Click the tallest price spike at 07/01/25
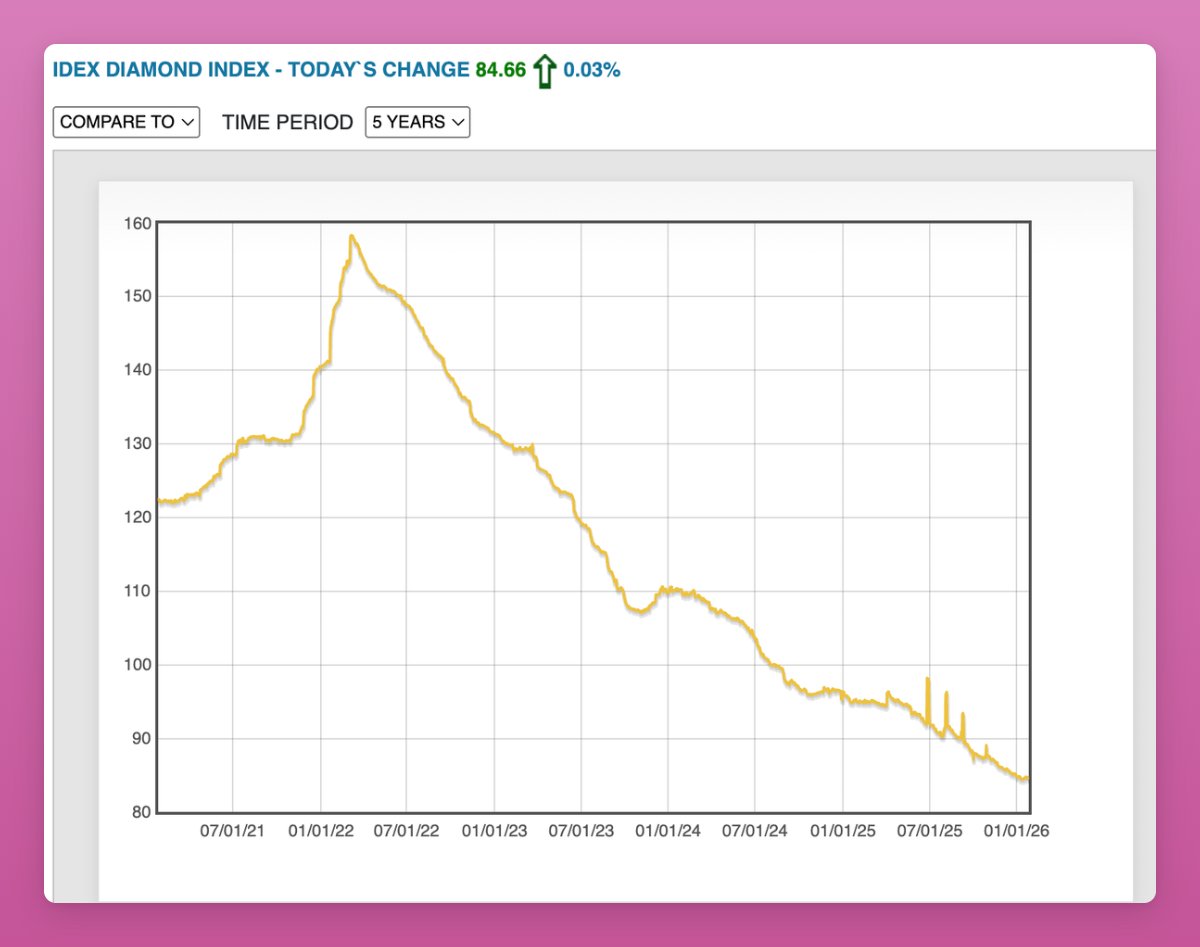Image resolution: width=1200 pixels, height=947 pixels. coord(928,679)
